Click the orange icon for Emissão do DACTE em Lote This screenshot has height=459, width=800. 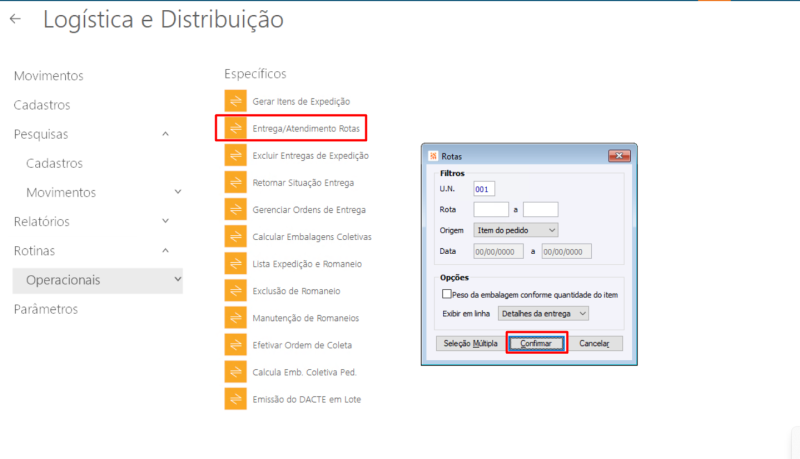(x=235, y=398)
